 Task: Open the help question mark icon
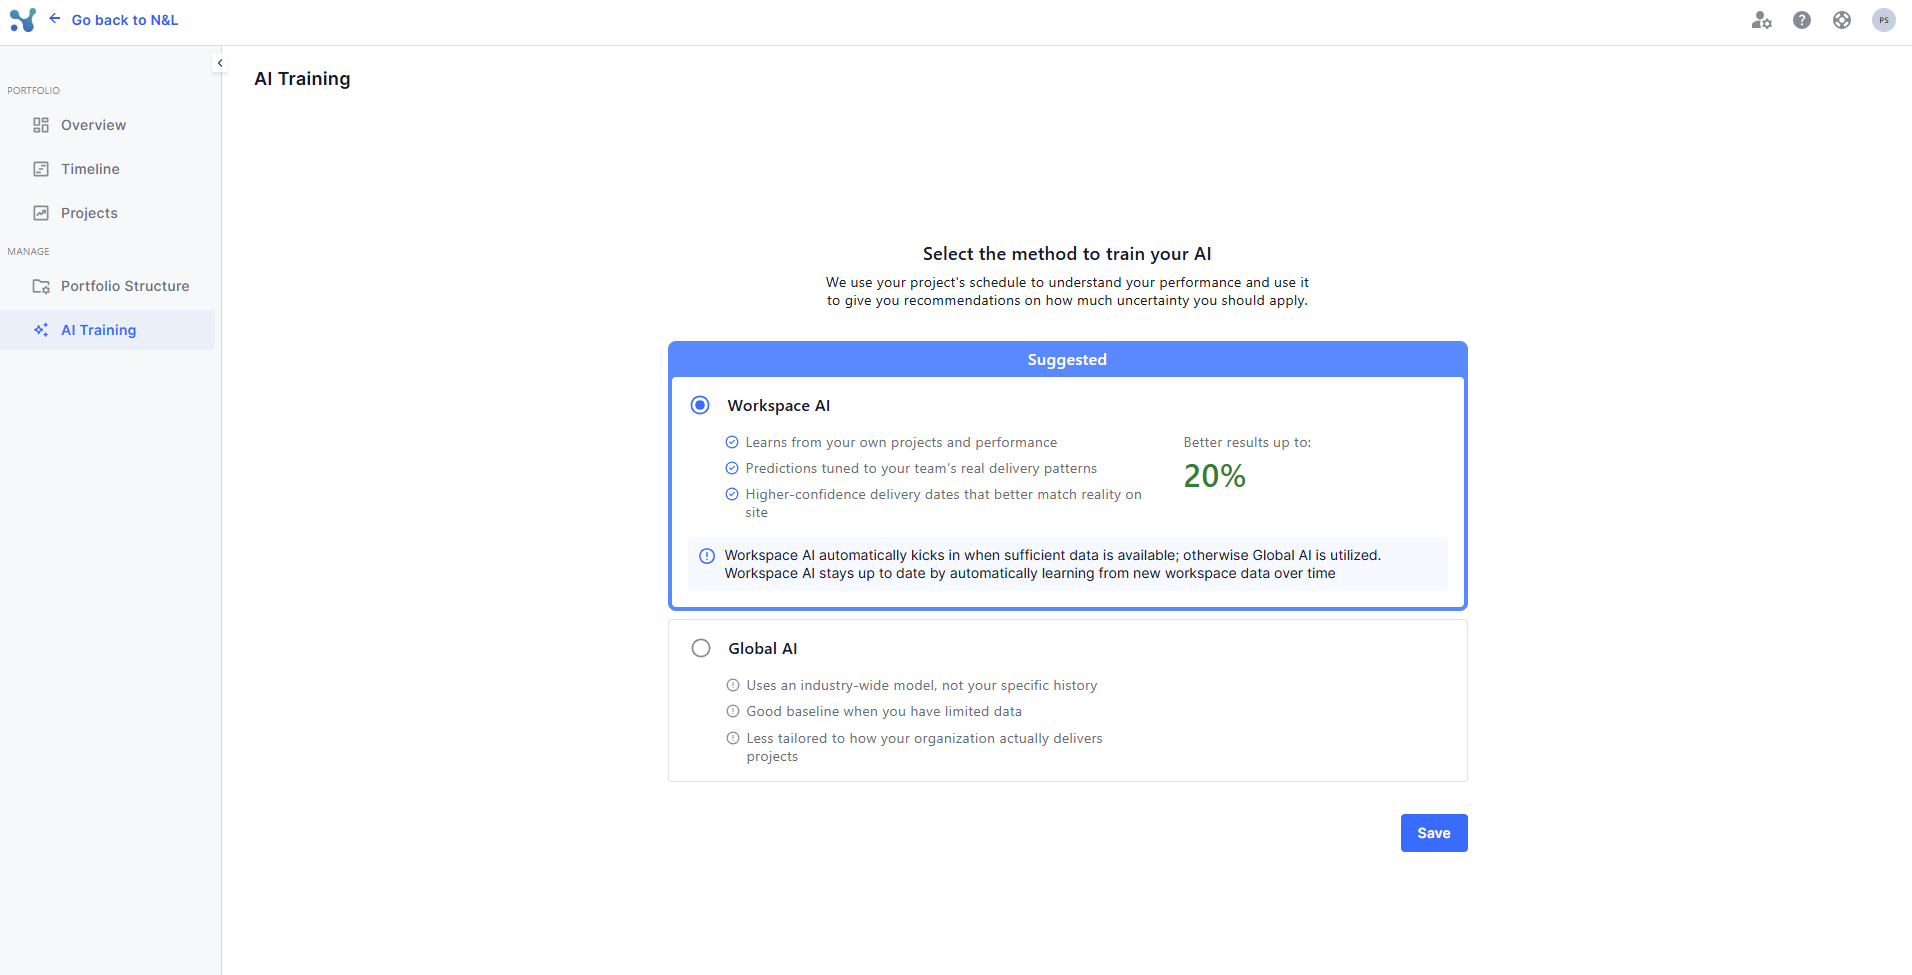click(1801, 20)
